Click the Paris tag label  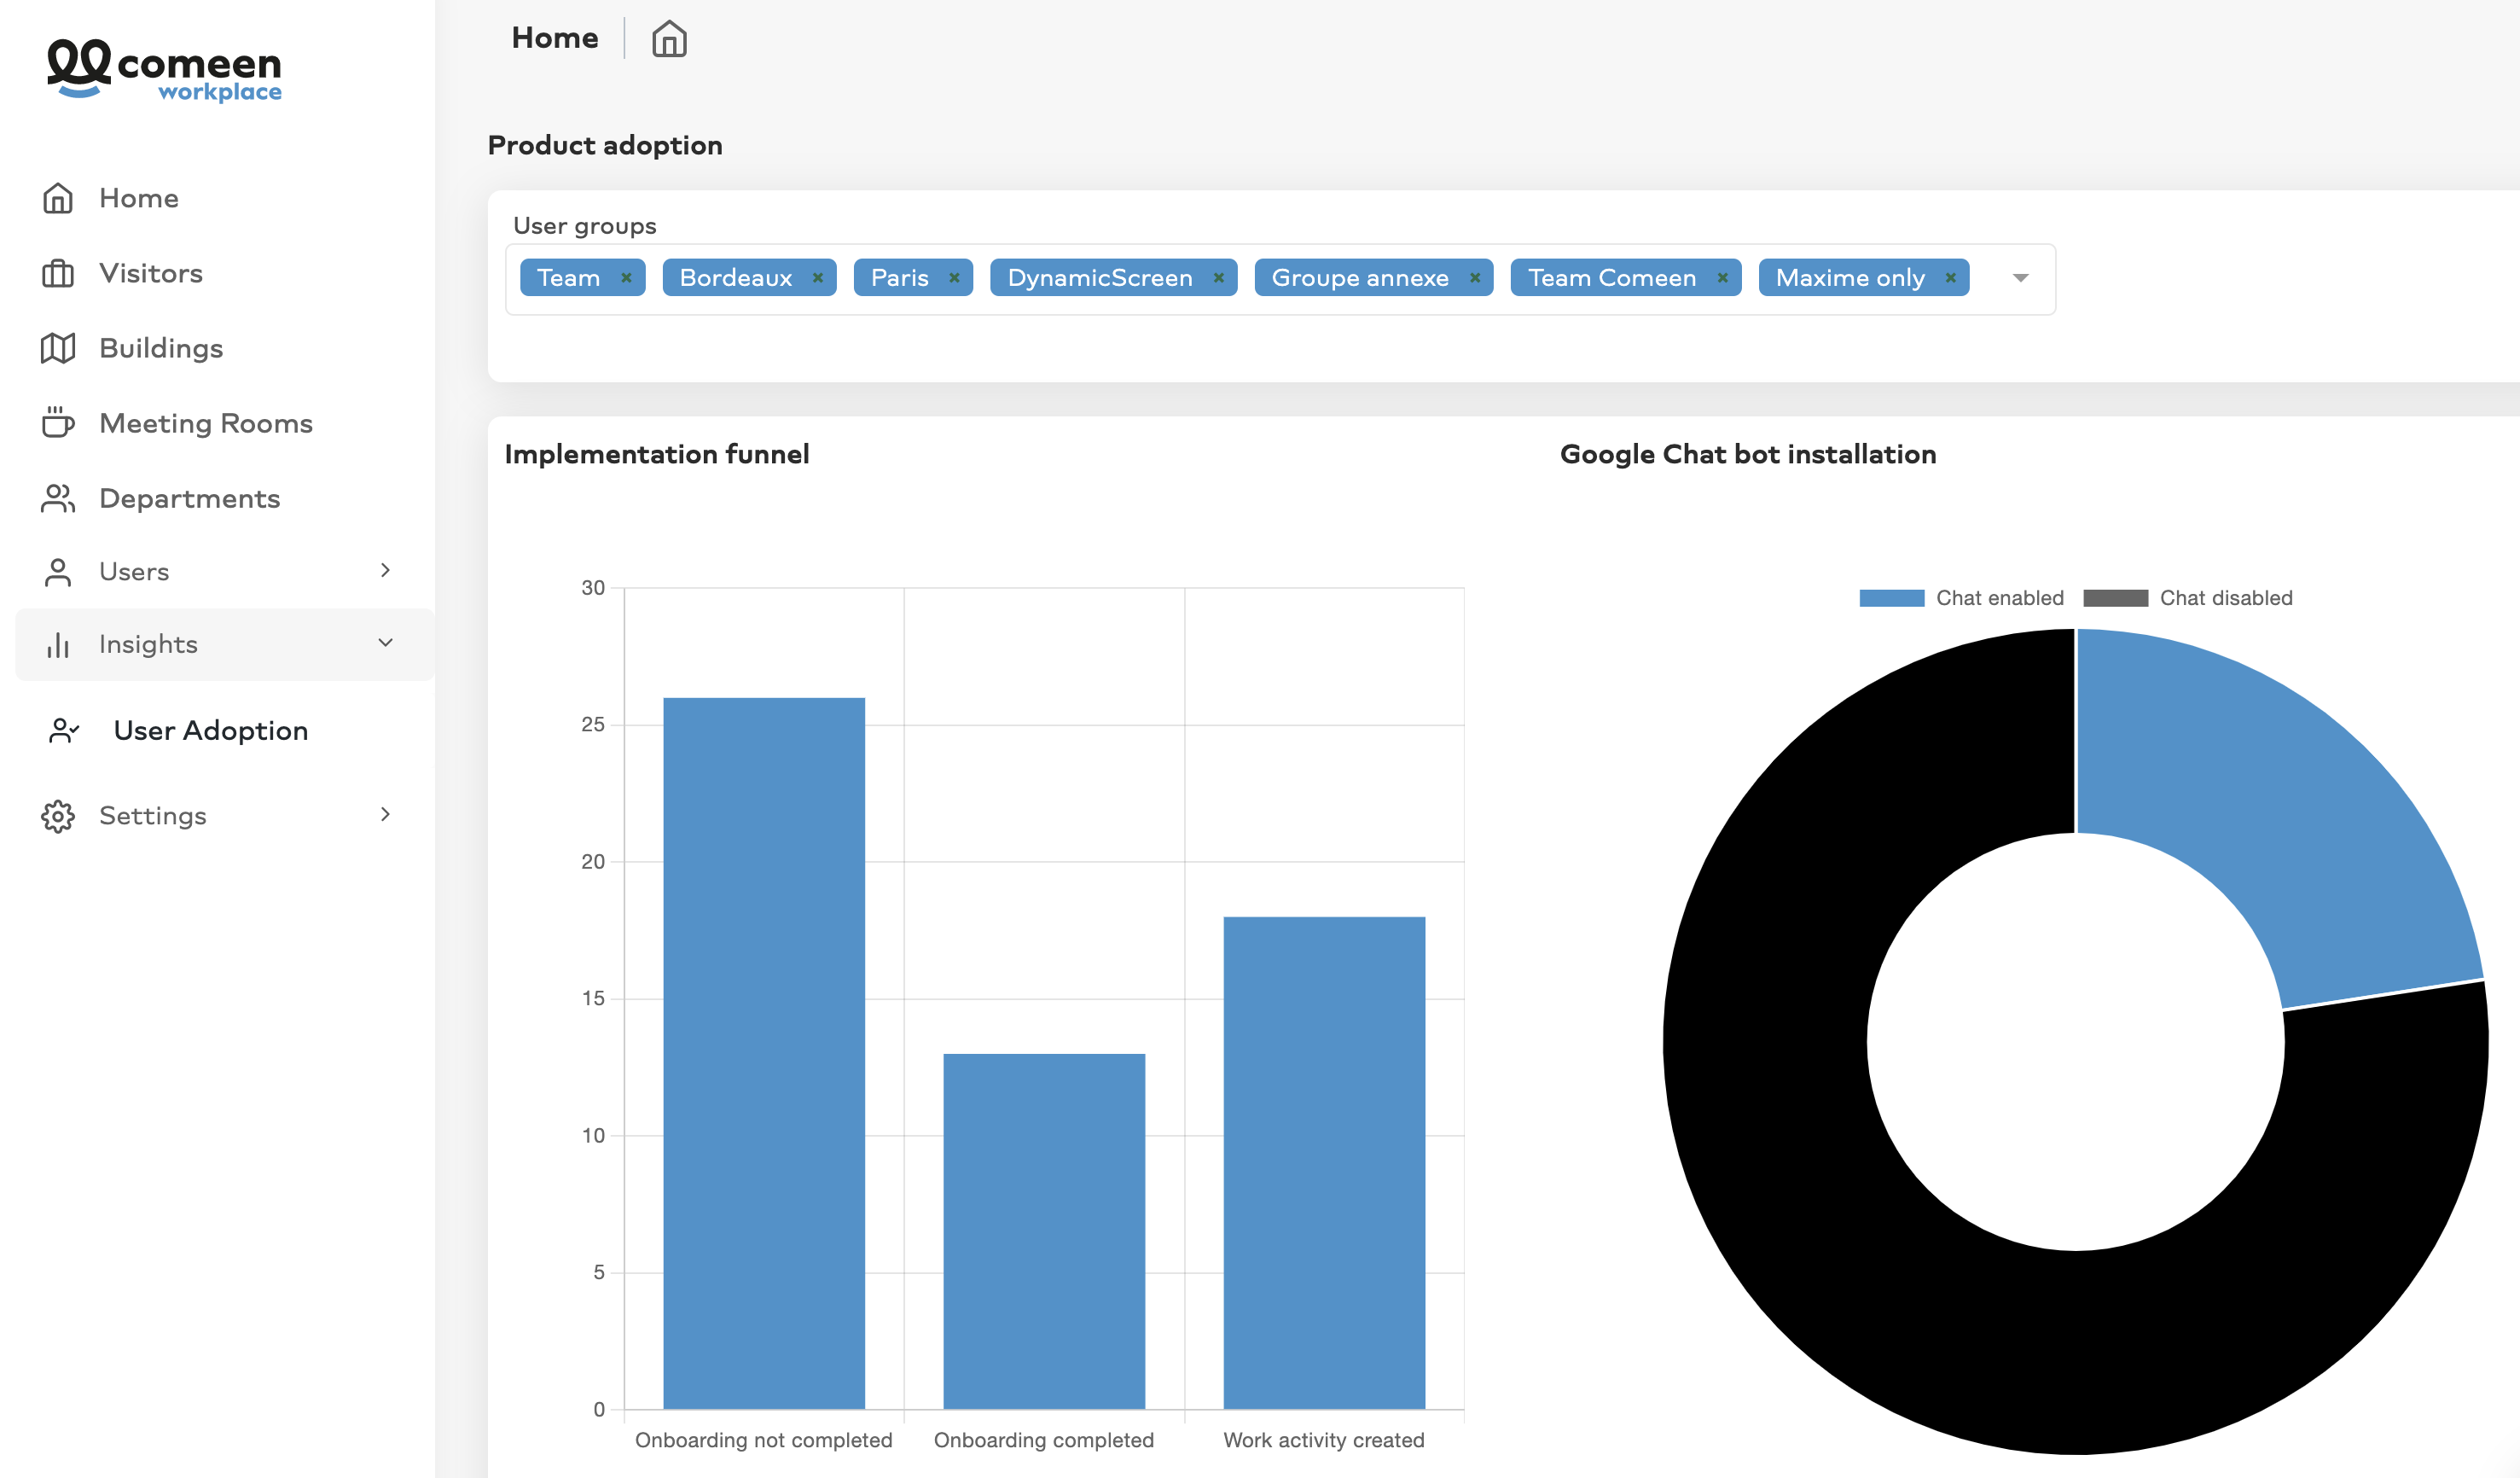pyautogui.click(x=900, y=278)
